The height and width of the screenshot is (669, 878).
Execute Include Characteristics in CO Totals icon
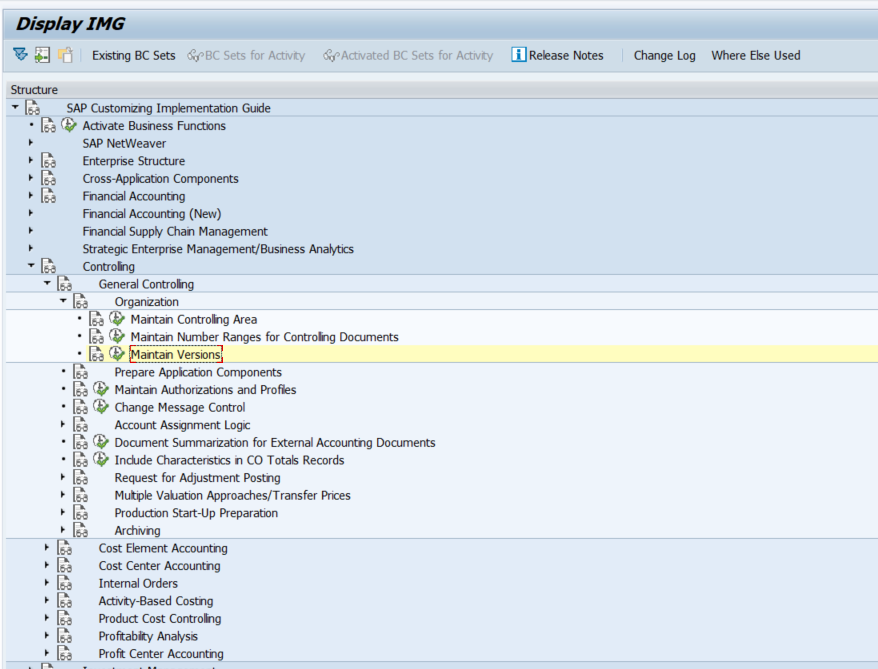[x=101, y=460]
